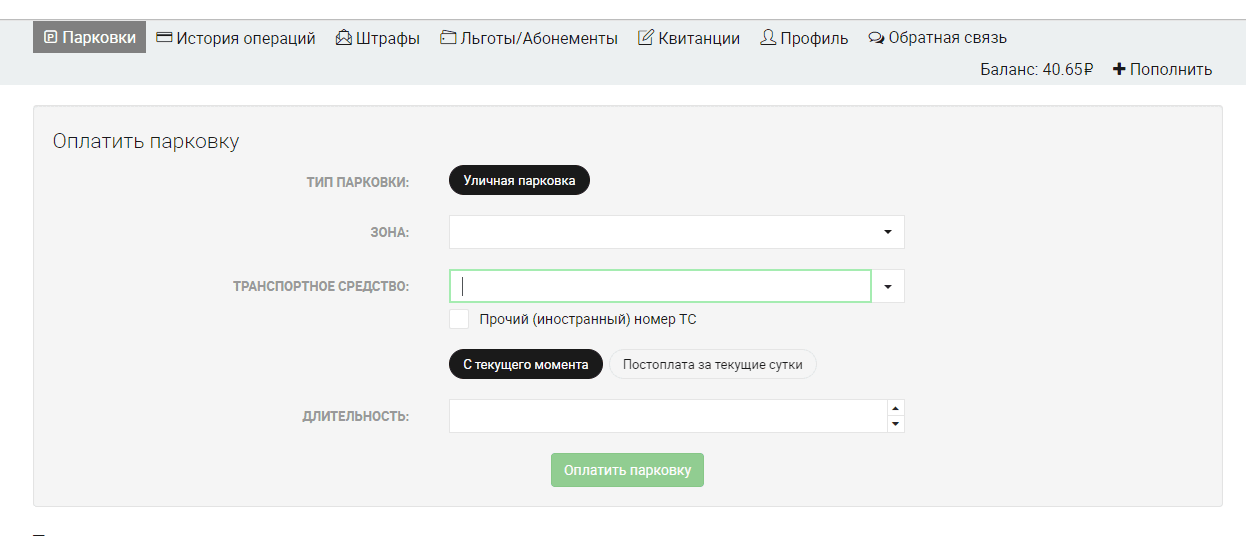The height and width of the screenshot is (536, 1246).
Task: Focus the Транспортное средство text field
Action: (x=660, y=286)
